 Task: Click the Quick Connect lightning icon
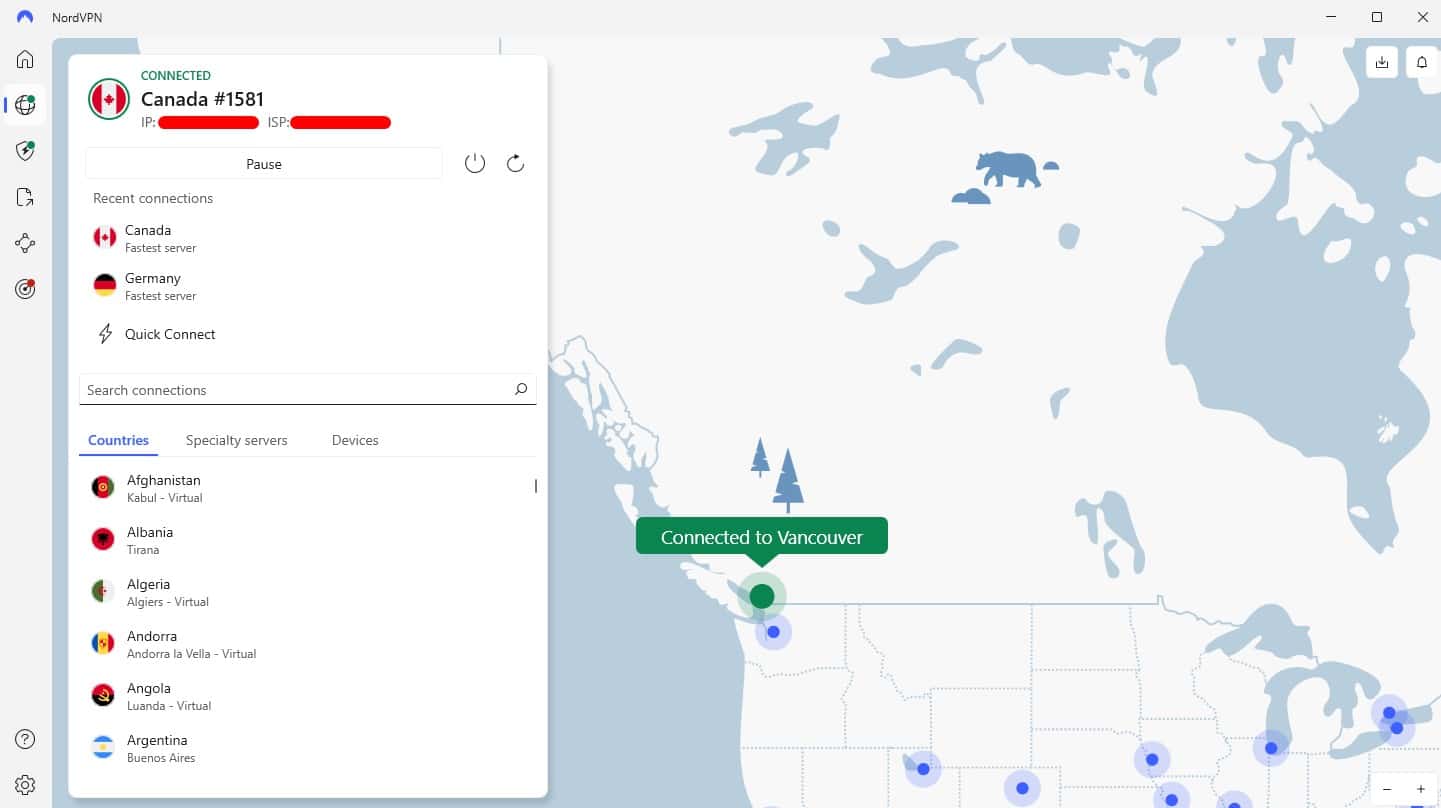coord(105,334)
